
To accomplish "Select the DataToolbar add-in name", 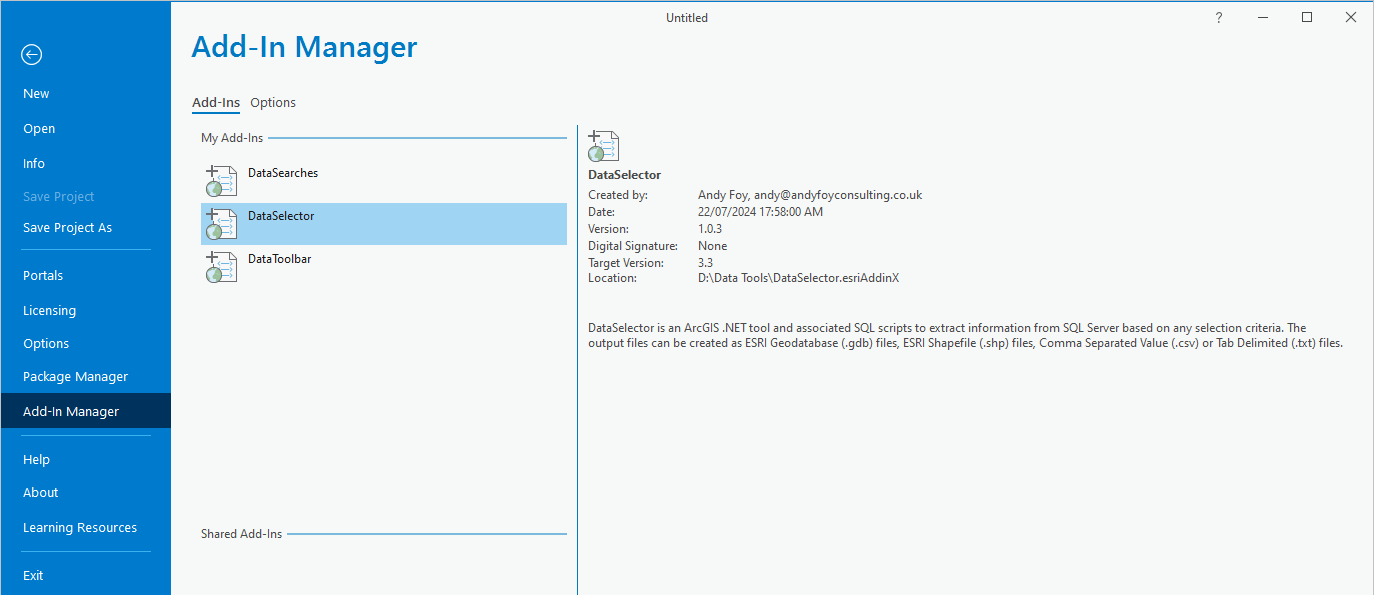I will point(279,259).
